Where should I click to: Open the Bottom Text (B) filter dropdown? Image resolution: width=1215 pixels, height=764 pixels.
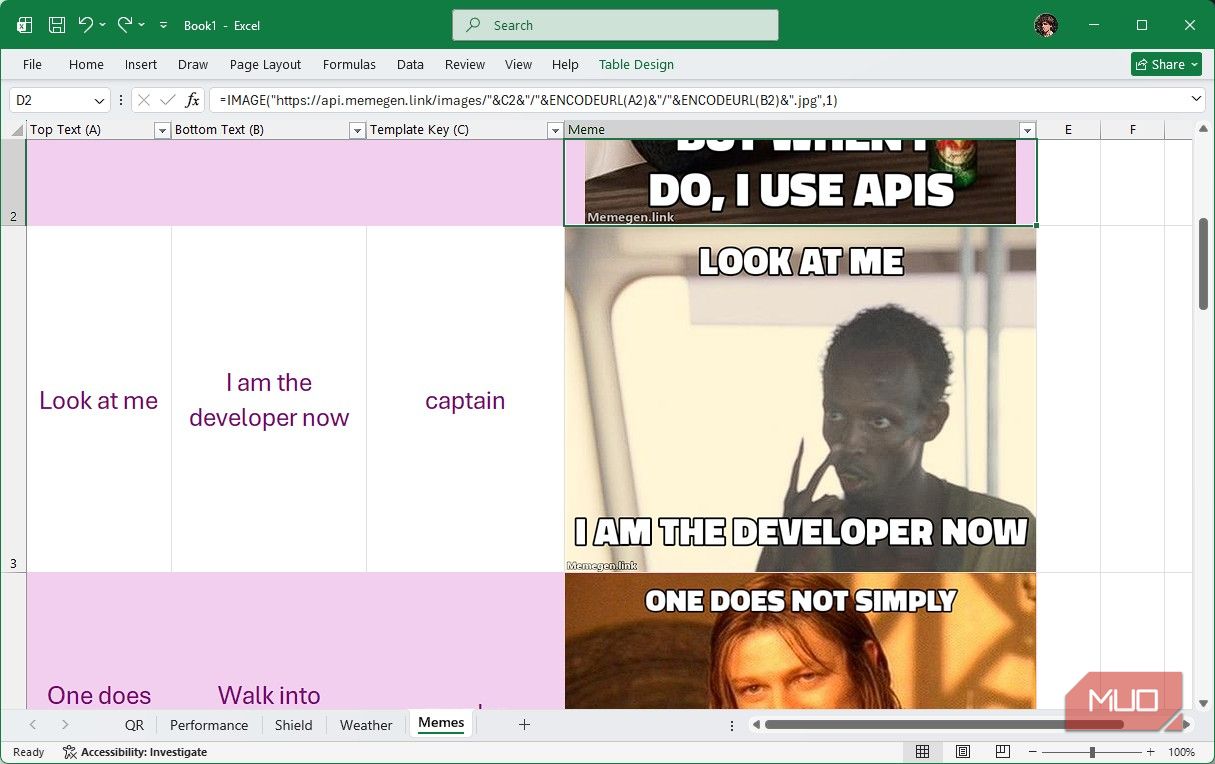(357, 130)
